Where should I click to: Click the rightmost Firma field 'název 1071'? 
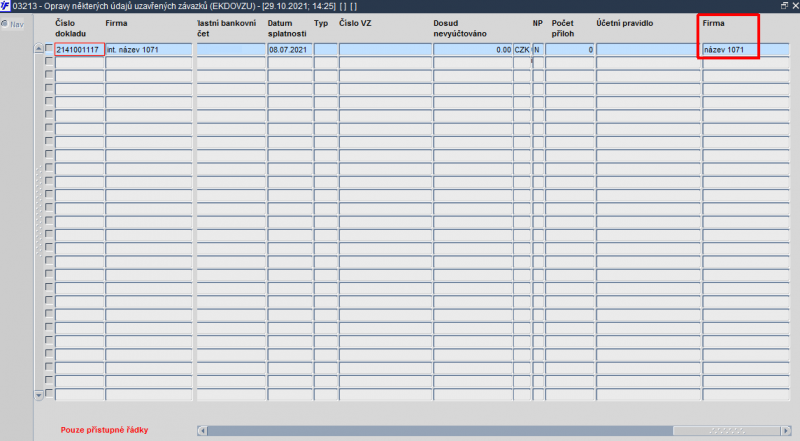(x=746, y=50)
